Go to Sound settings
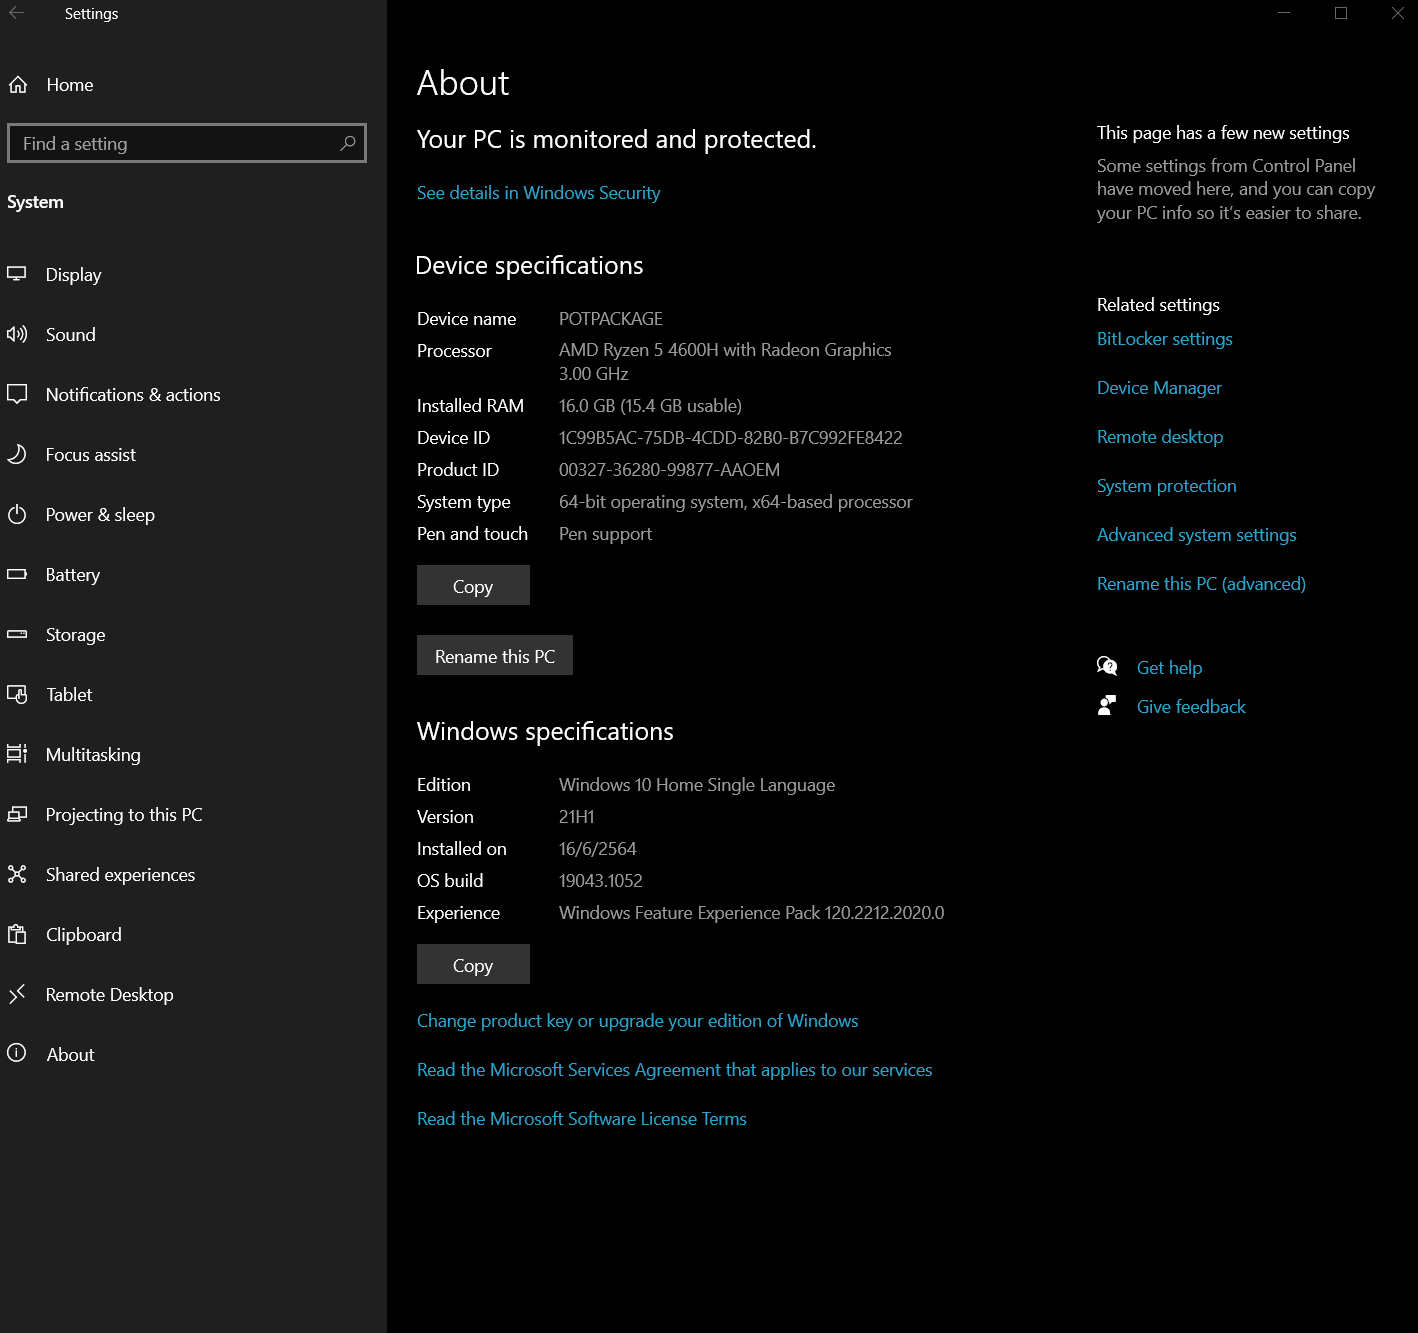1418x1333 pixels. point(193,334)
